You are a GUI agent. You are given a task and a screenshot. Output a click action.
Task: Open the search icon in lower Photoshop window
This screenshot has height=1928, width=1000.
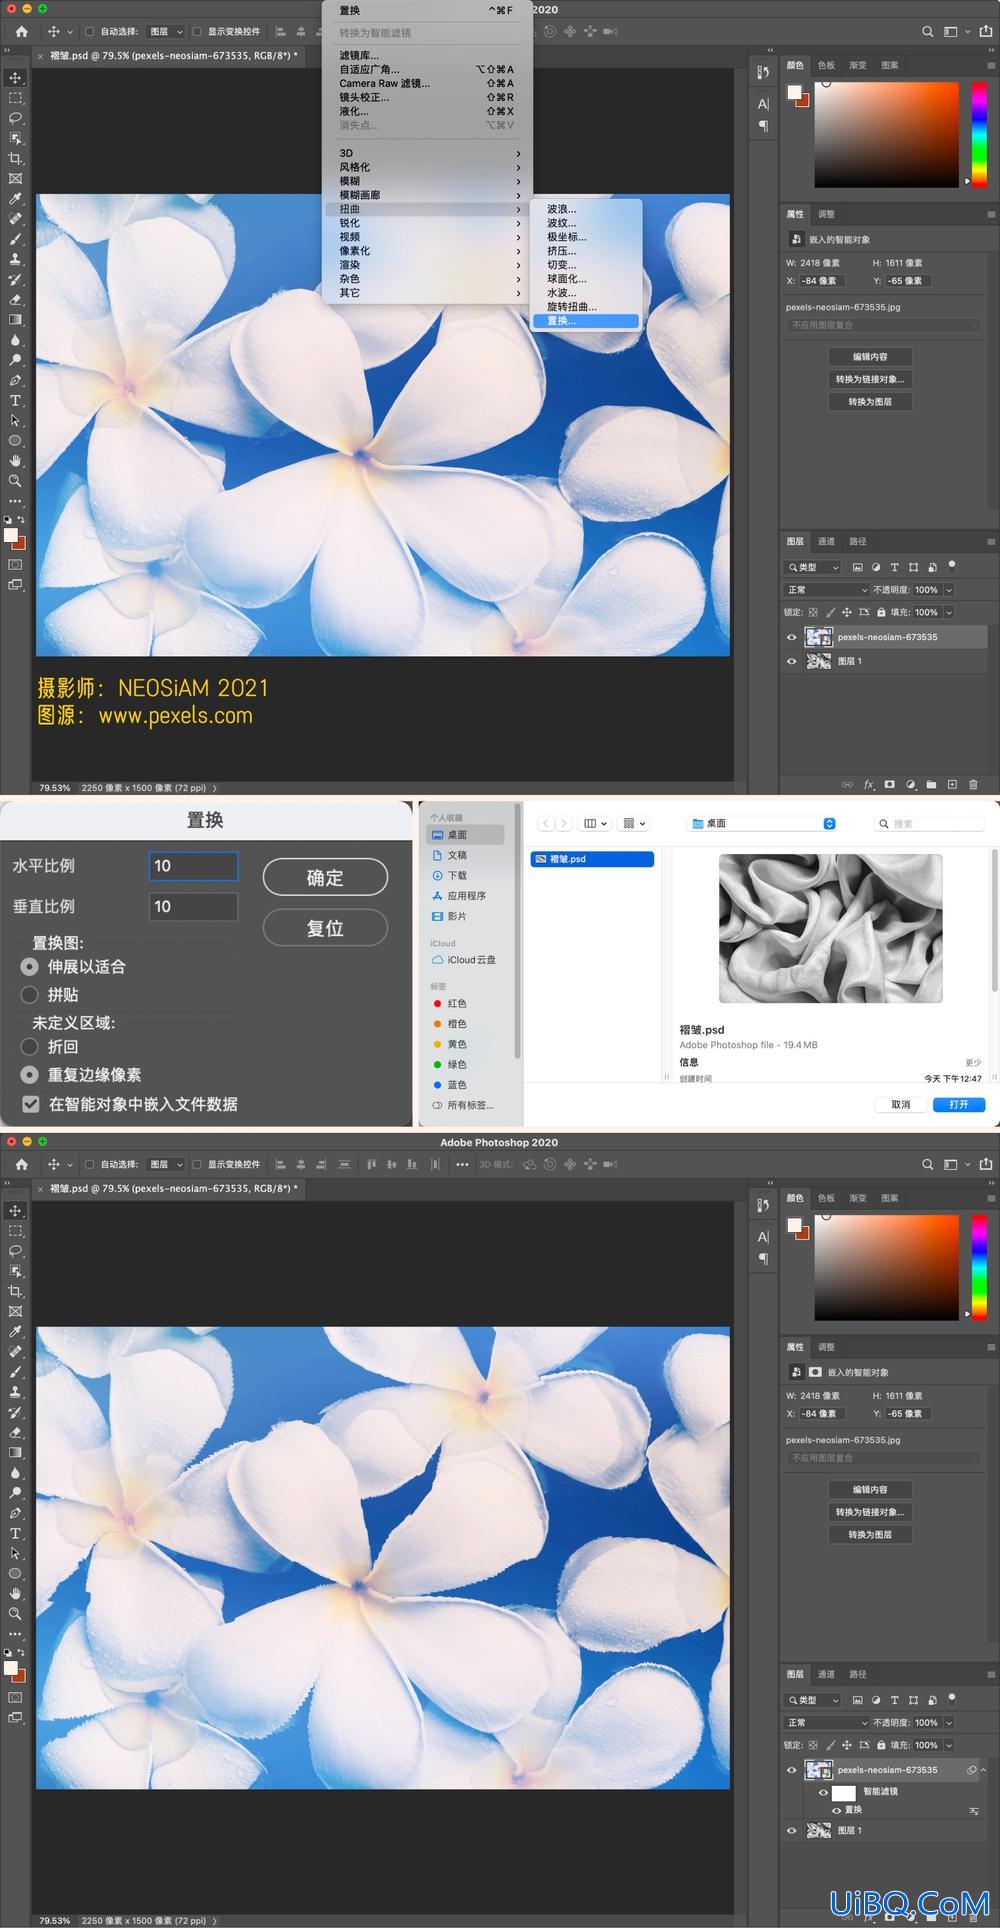click(927, 1164)
